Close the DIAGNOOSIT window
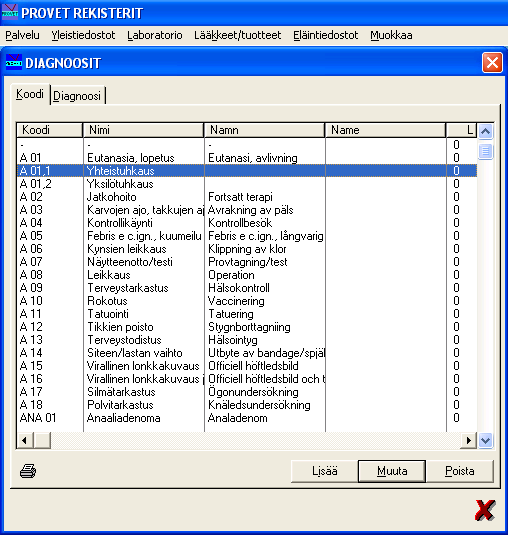Image resolution: width=508 pixels, height=535 pixels. tap(492, 63)
